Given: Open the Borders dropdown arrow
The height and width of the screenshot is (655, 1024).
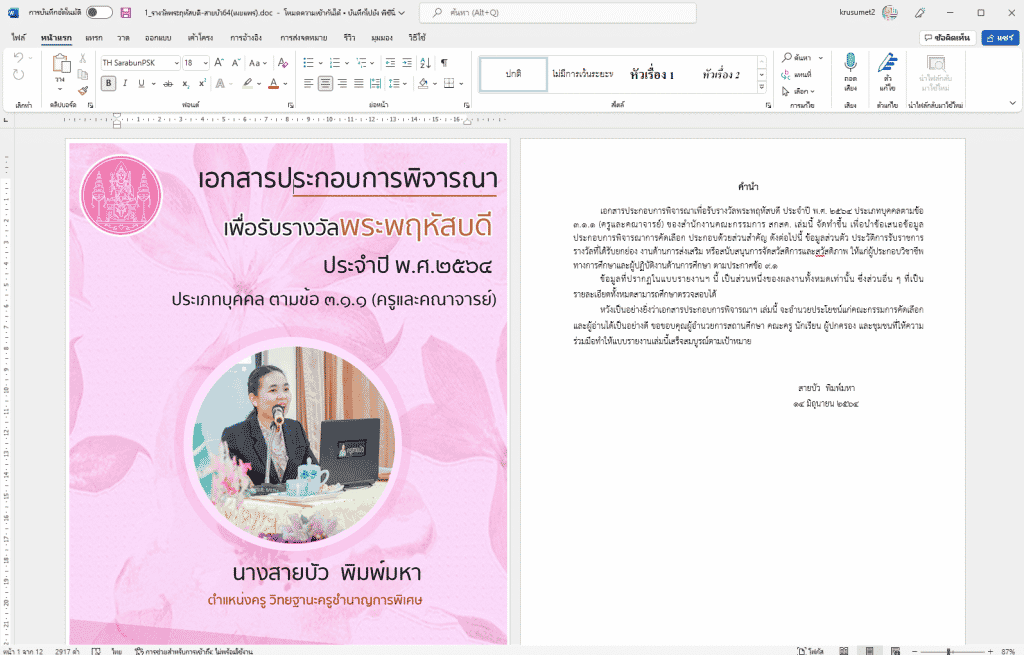Looking at the screenshot, I should tap(461, 84).
